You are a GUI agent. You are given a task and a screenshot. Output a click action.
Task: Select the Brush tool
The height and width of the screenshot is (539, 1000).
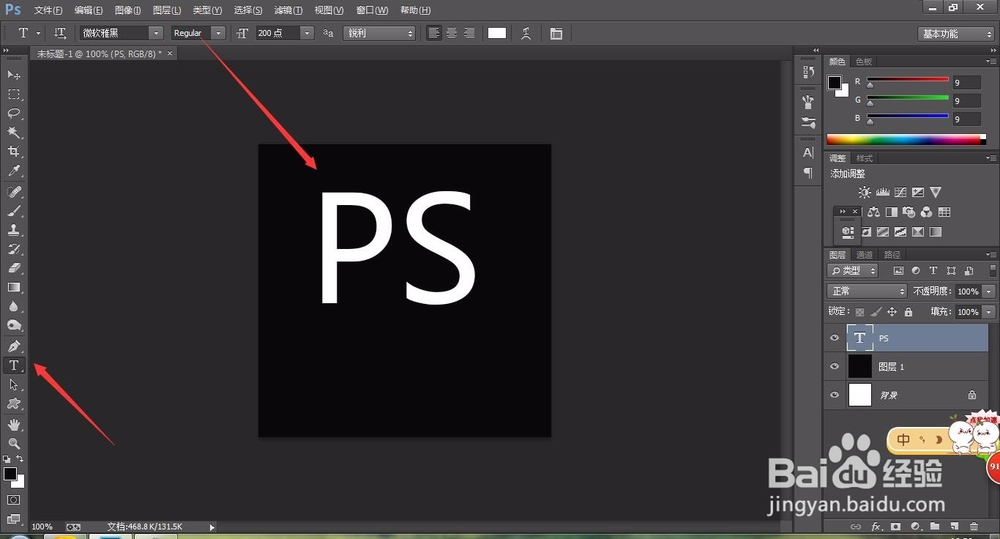13,211
